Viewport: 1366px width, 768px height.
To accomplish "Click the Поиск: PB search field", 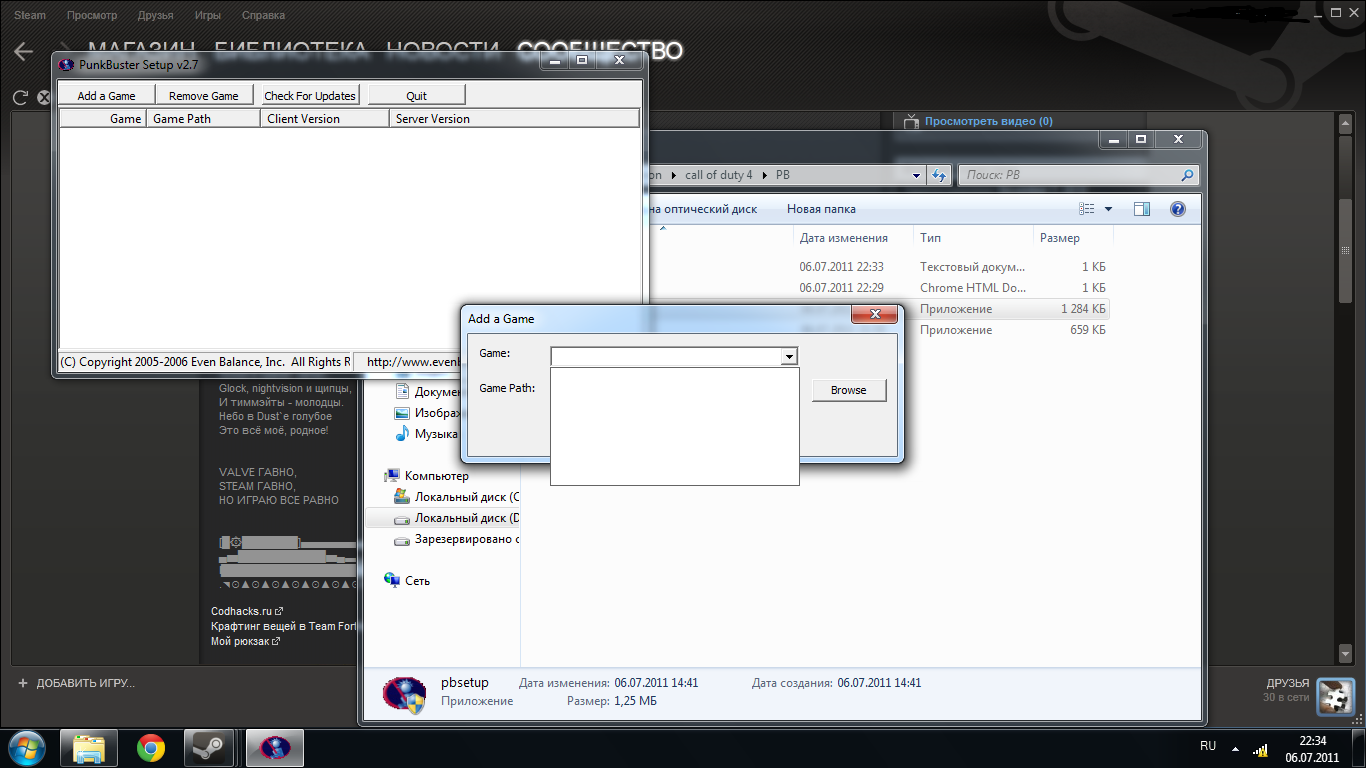I will tap(1078, 175).
